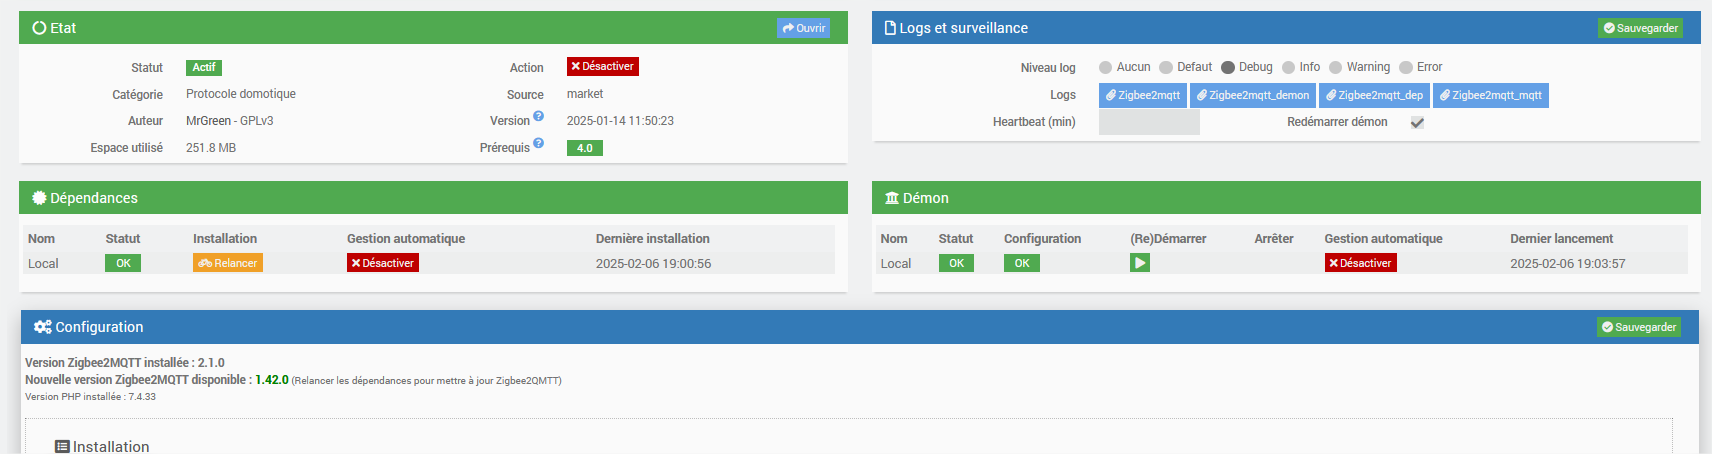Click the Démon Statut OK badge
Screen dimensions: 1712x454
(956, 263)
